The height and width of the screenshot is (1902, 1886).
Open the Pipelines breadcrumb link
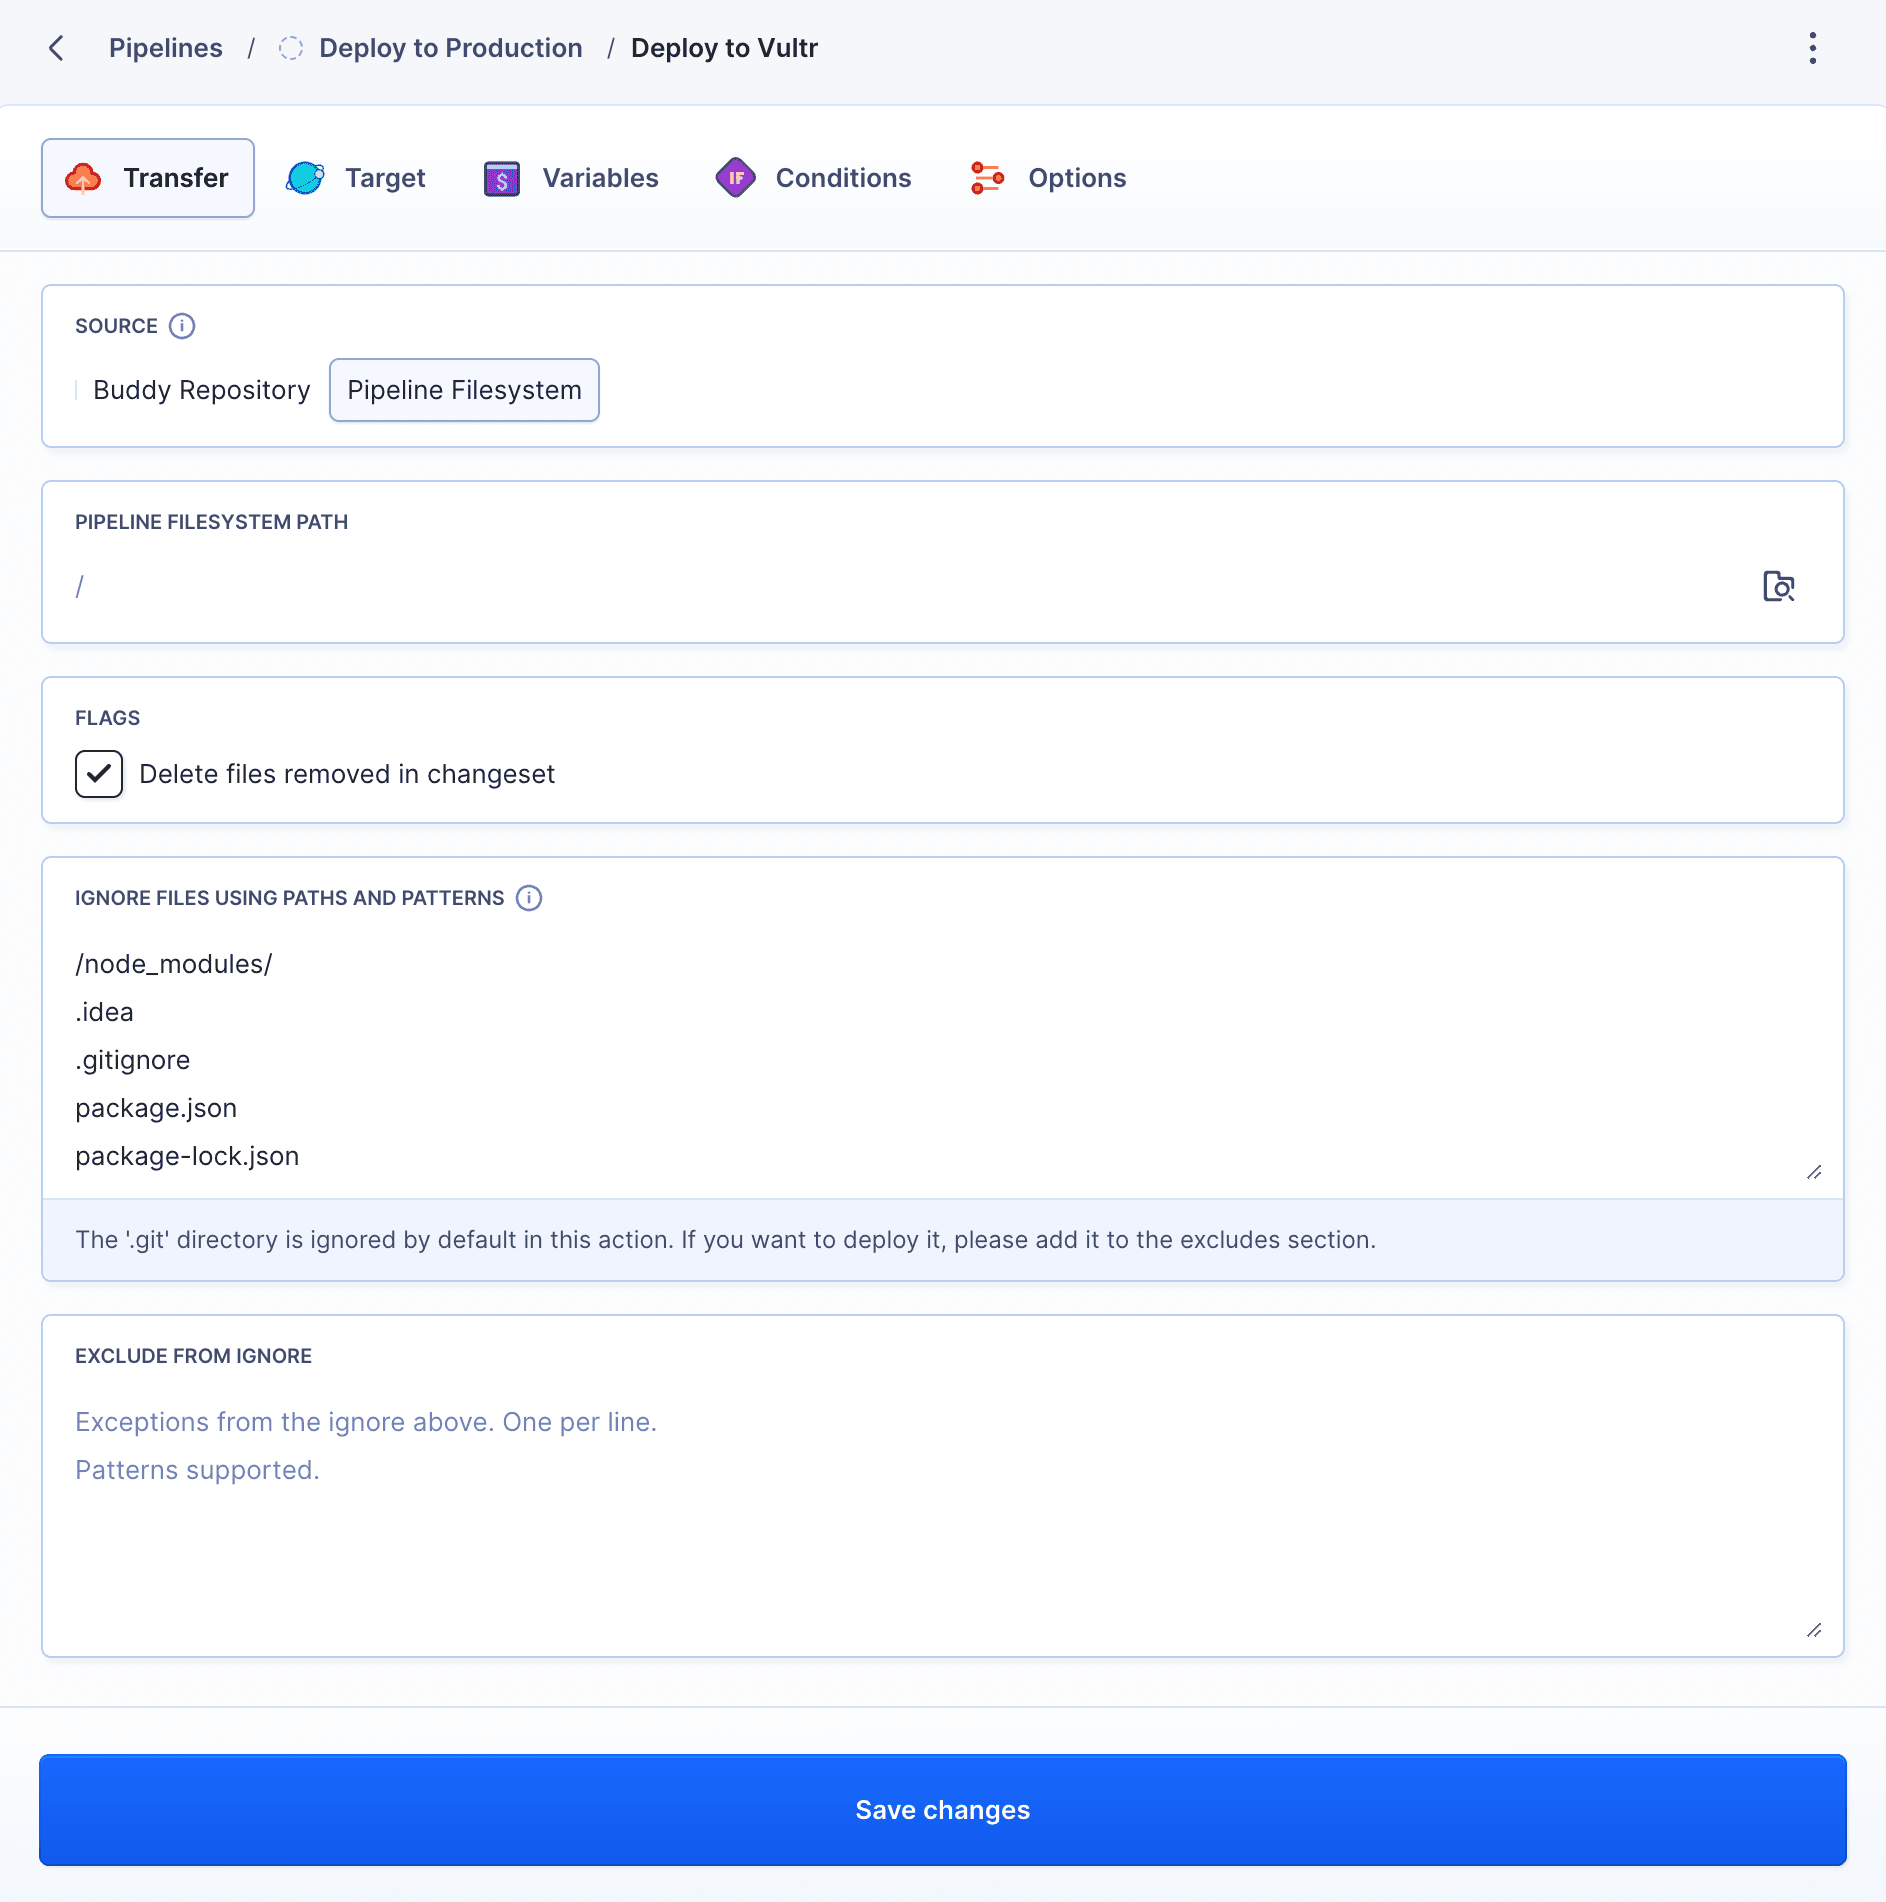pos(165,47)
